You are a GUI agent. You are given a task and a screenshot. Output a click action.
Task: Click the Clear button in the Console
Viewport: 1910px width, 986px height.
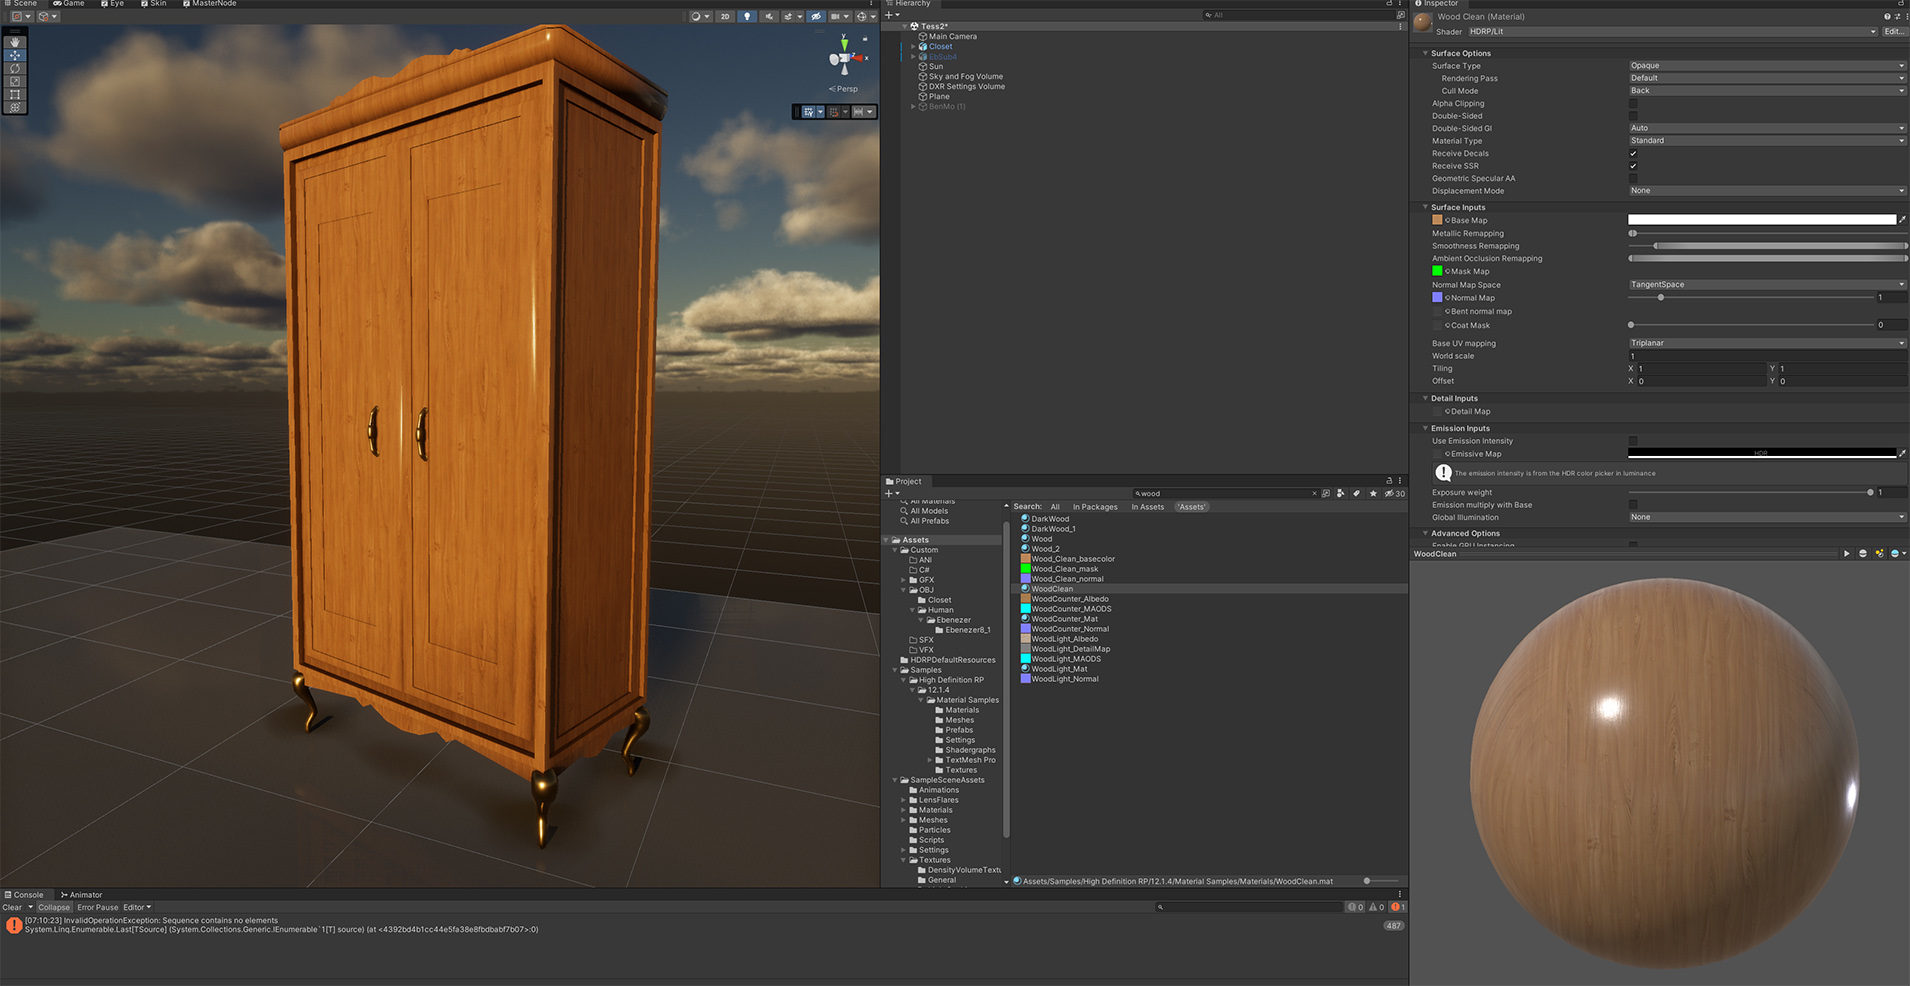pyautogui.click(x=12, y=907)
